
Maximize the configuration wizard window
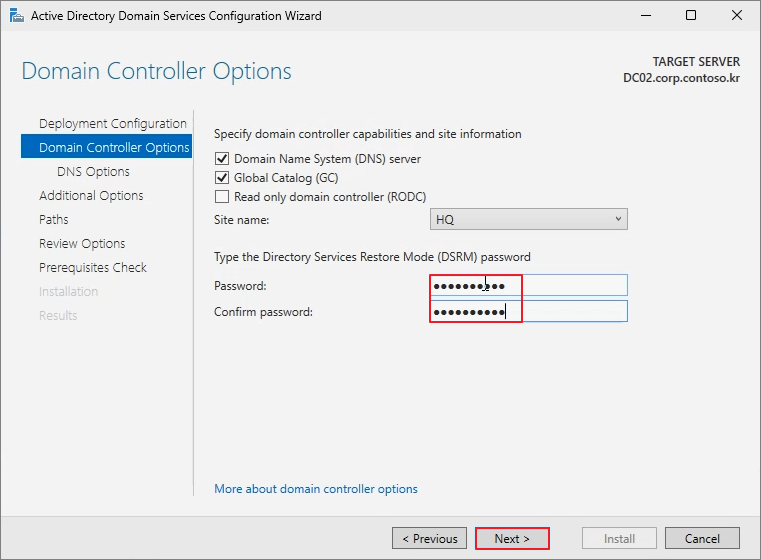click(x=691, y=16)
